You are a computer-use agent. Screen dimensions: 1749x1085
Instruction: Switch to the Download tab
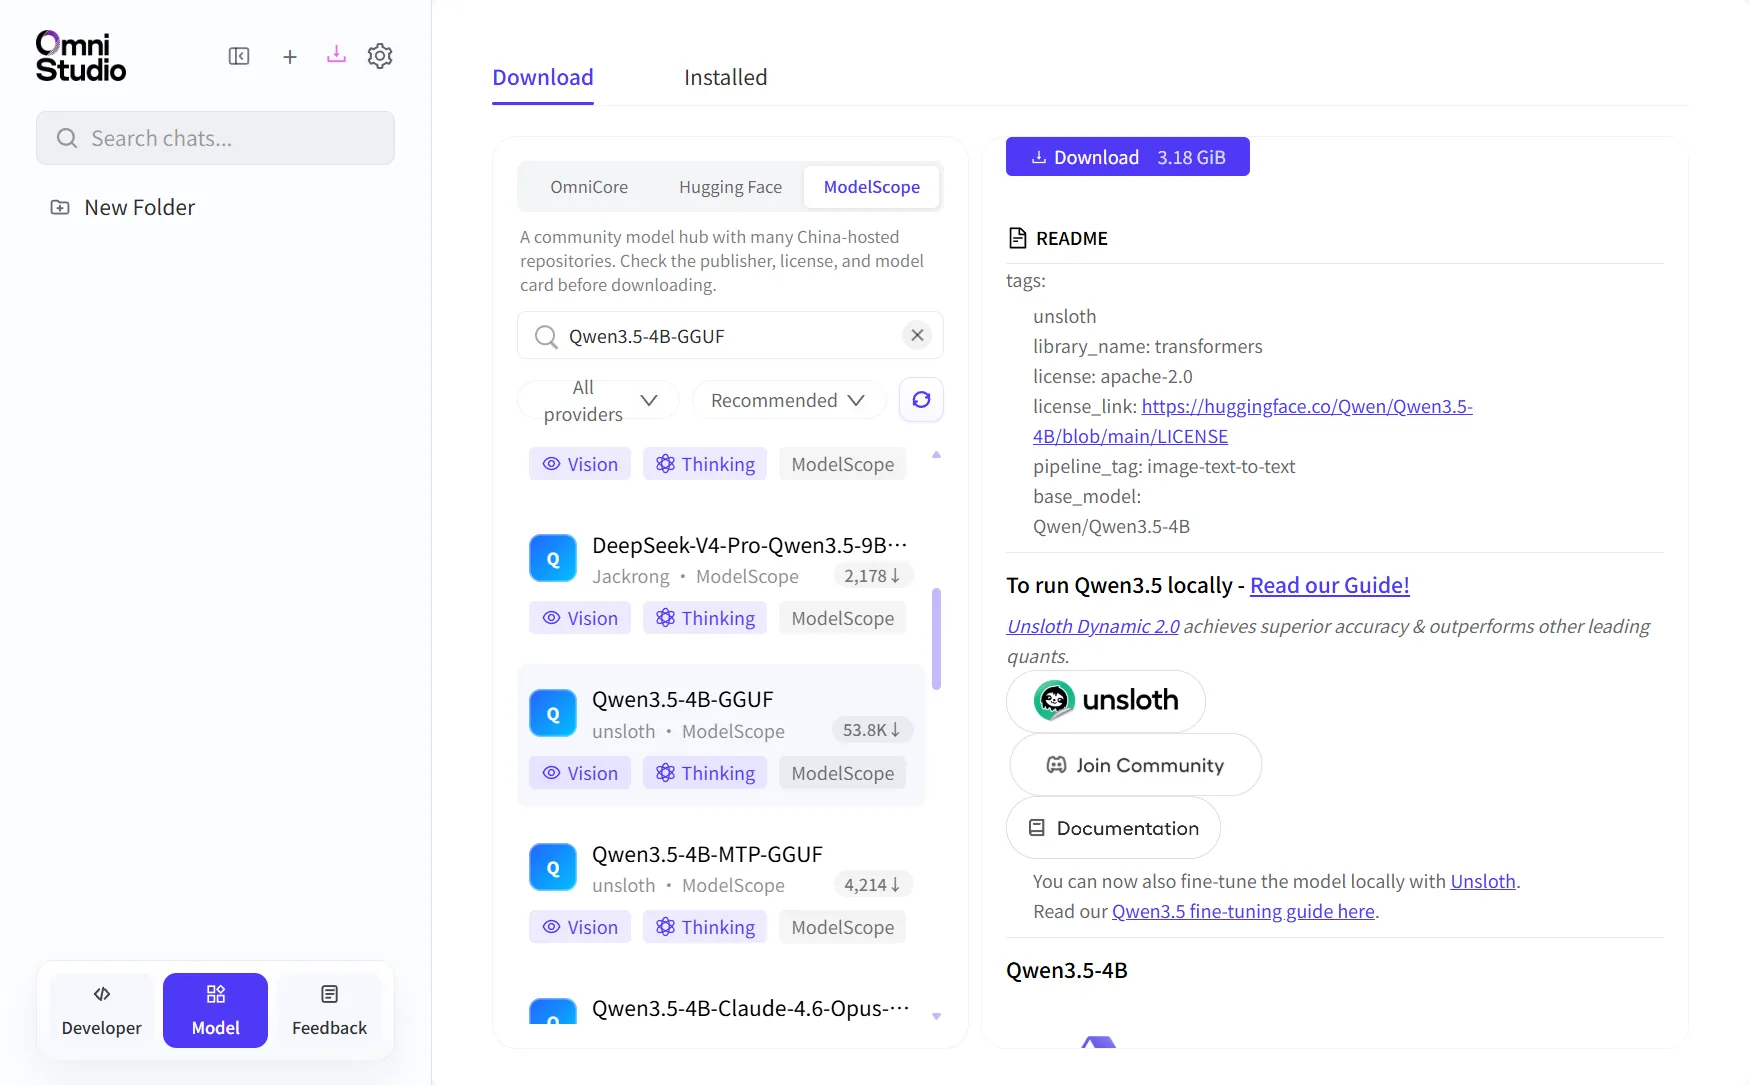tap(543, 77)
